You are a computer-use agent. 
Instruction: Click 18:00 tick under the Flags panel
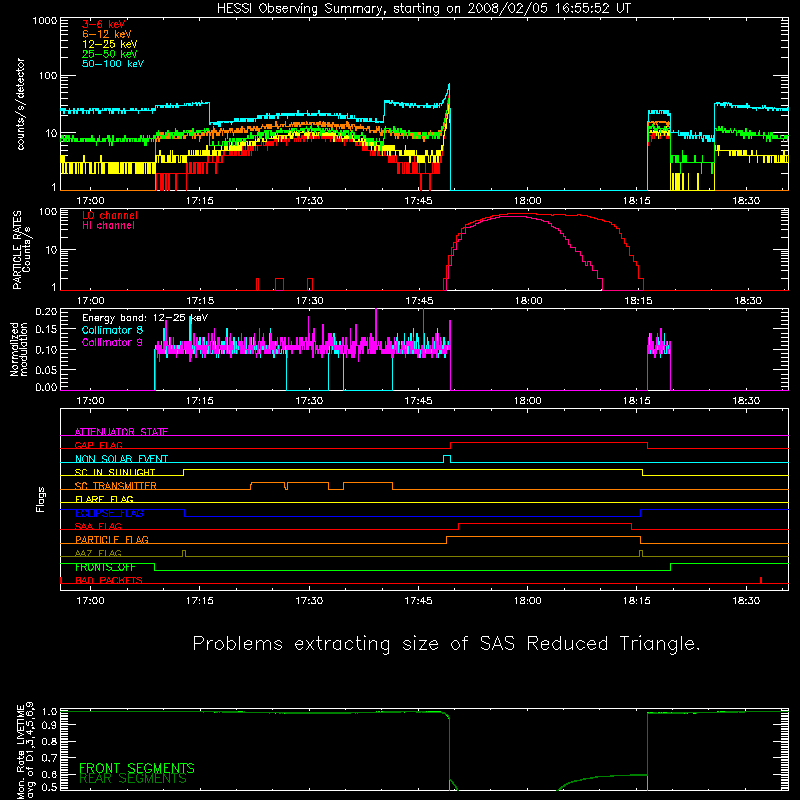click(528, 601)
